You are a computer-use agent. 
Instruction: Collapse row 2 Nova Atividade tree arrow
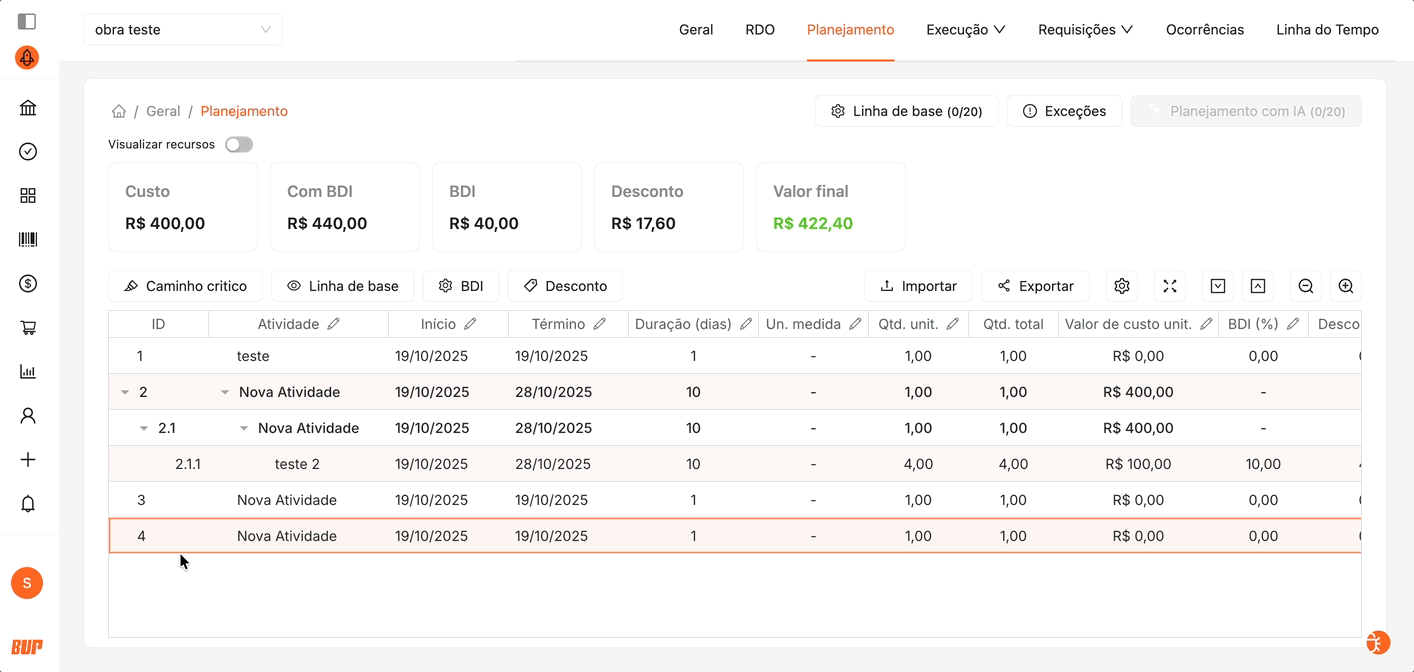(x=125, y=393)
